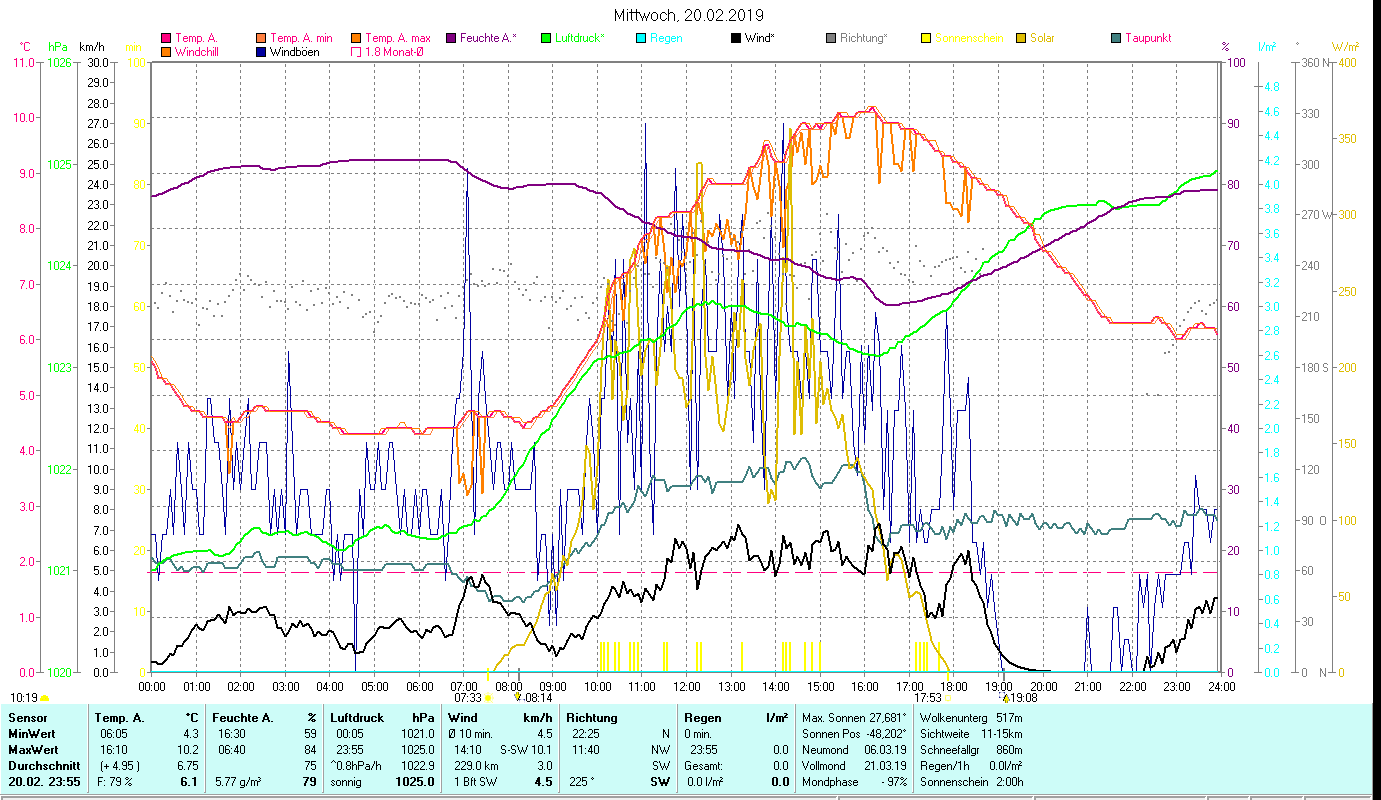This screenshot has width=1381, height=800.
Task: Click the '5.77 g/m³' humidity value
Action: pos(239,782)
